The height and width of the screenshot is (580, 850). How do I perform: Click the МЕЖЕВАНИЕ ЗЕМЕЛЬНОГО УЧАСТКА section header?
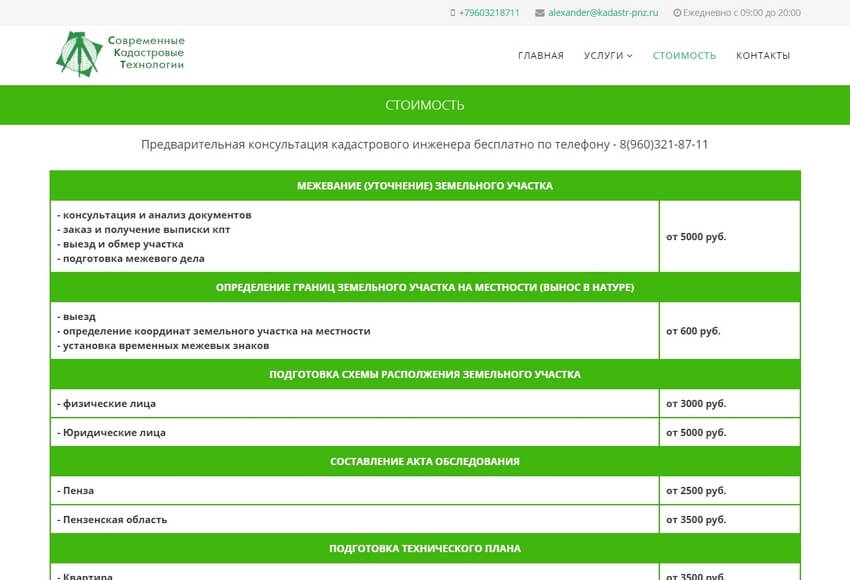point(425,186)
